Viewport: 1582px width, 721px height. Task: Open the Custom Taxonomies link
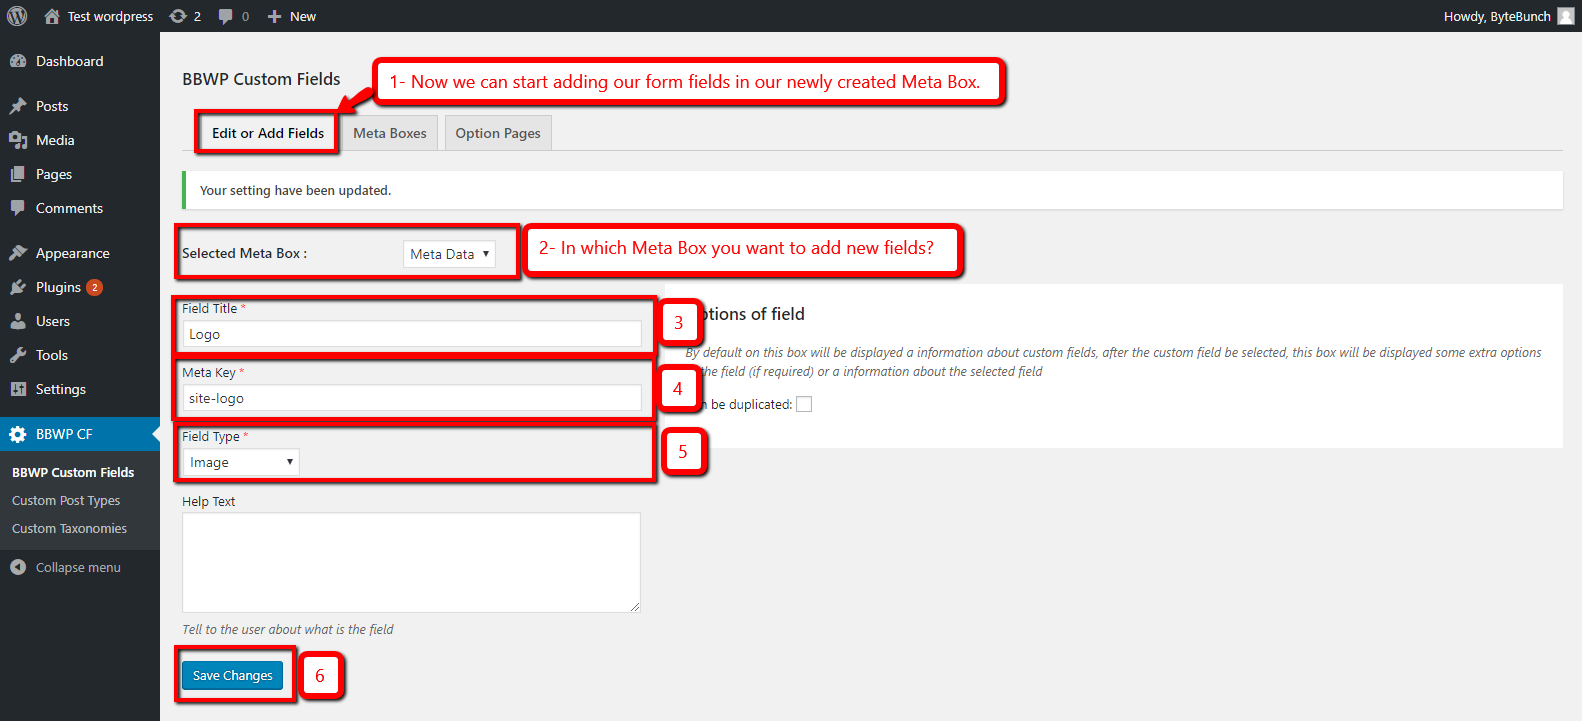70,528
